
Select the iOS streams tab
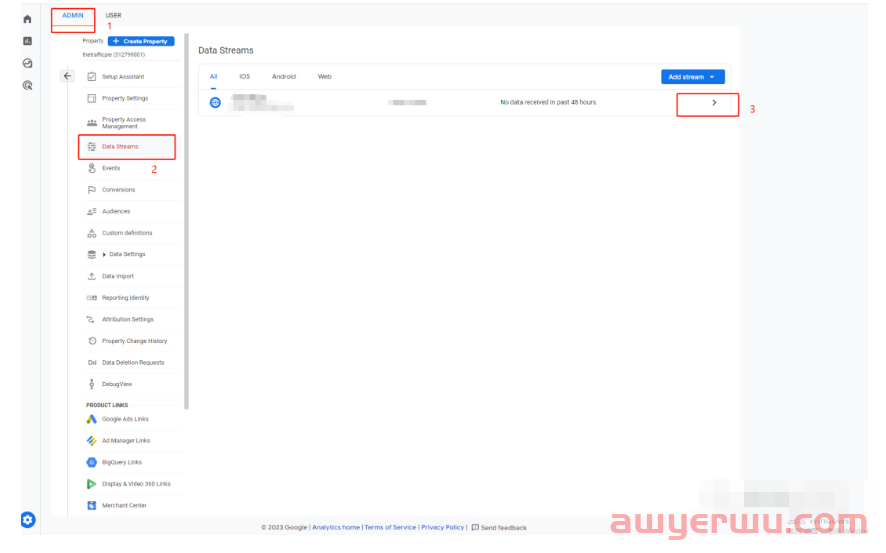(244, 77)
